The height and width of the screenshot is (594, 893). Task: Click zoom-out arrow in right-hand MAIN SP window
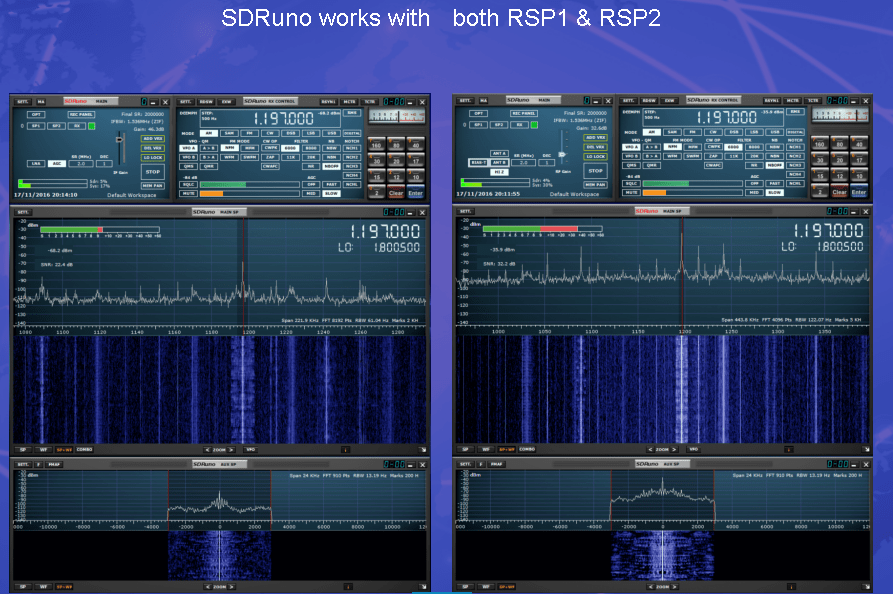point(651,449)
